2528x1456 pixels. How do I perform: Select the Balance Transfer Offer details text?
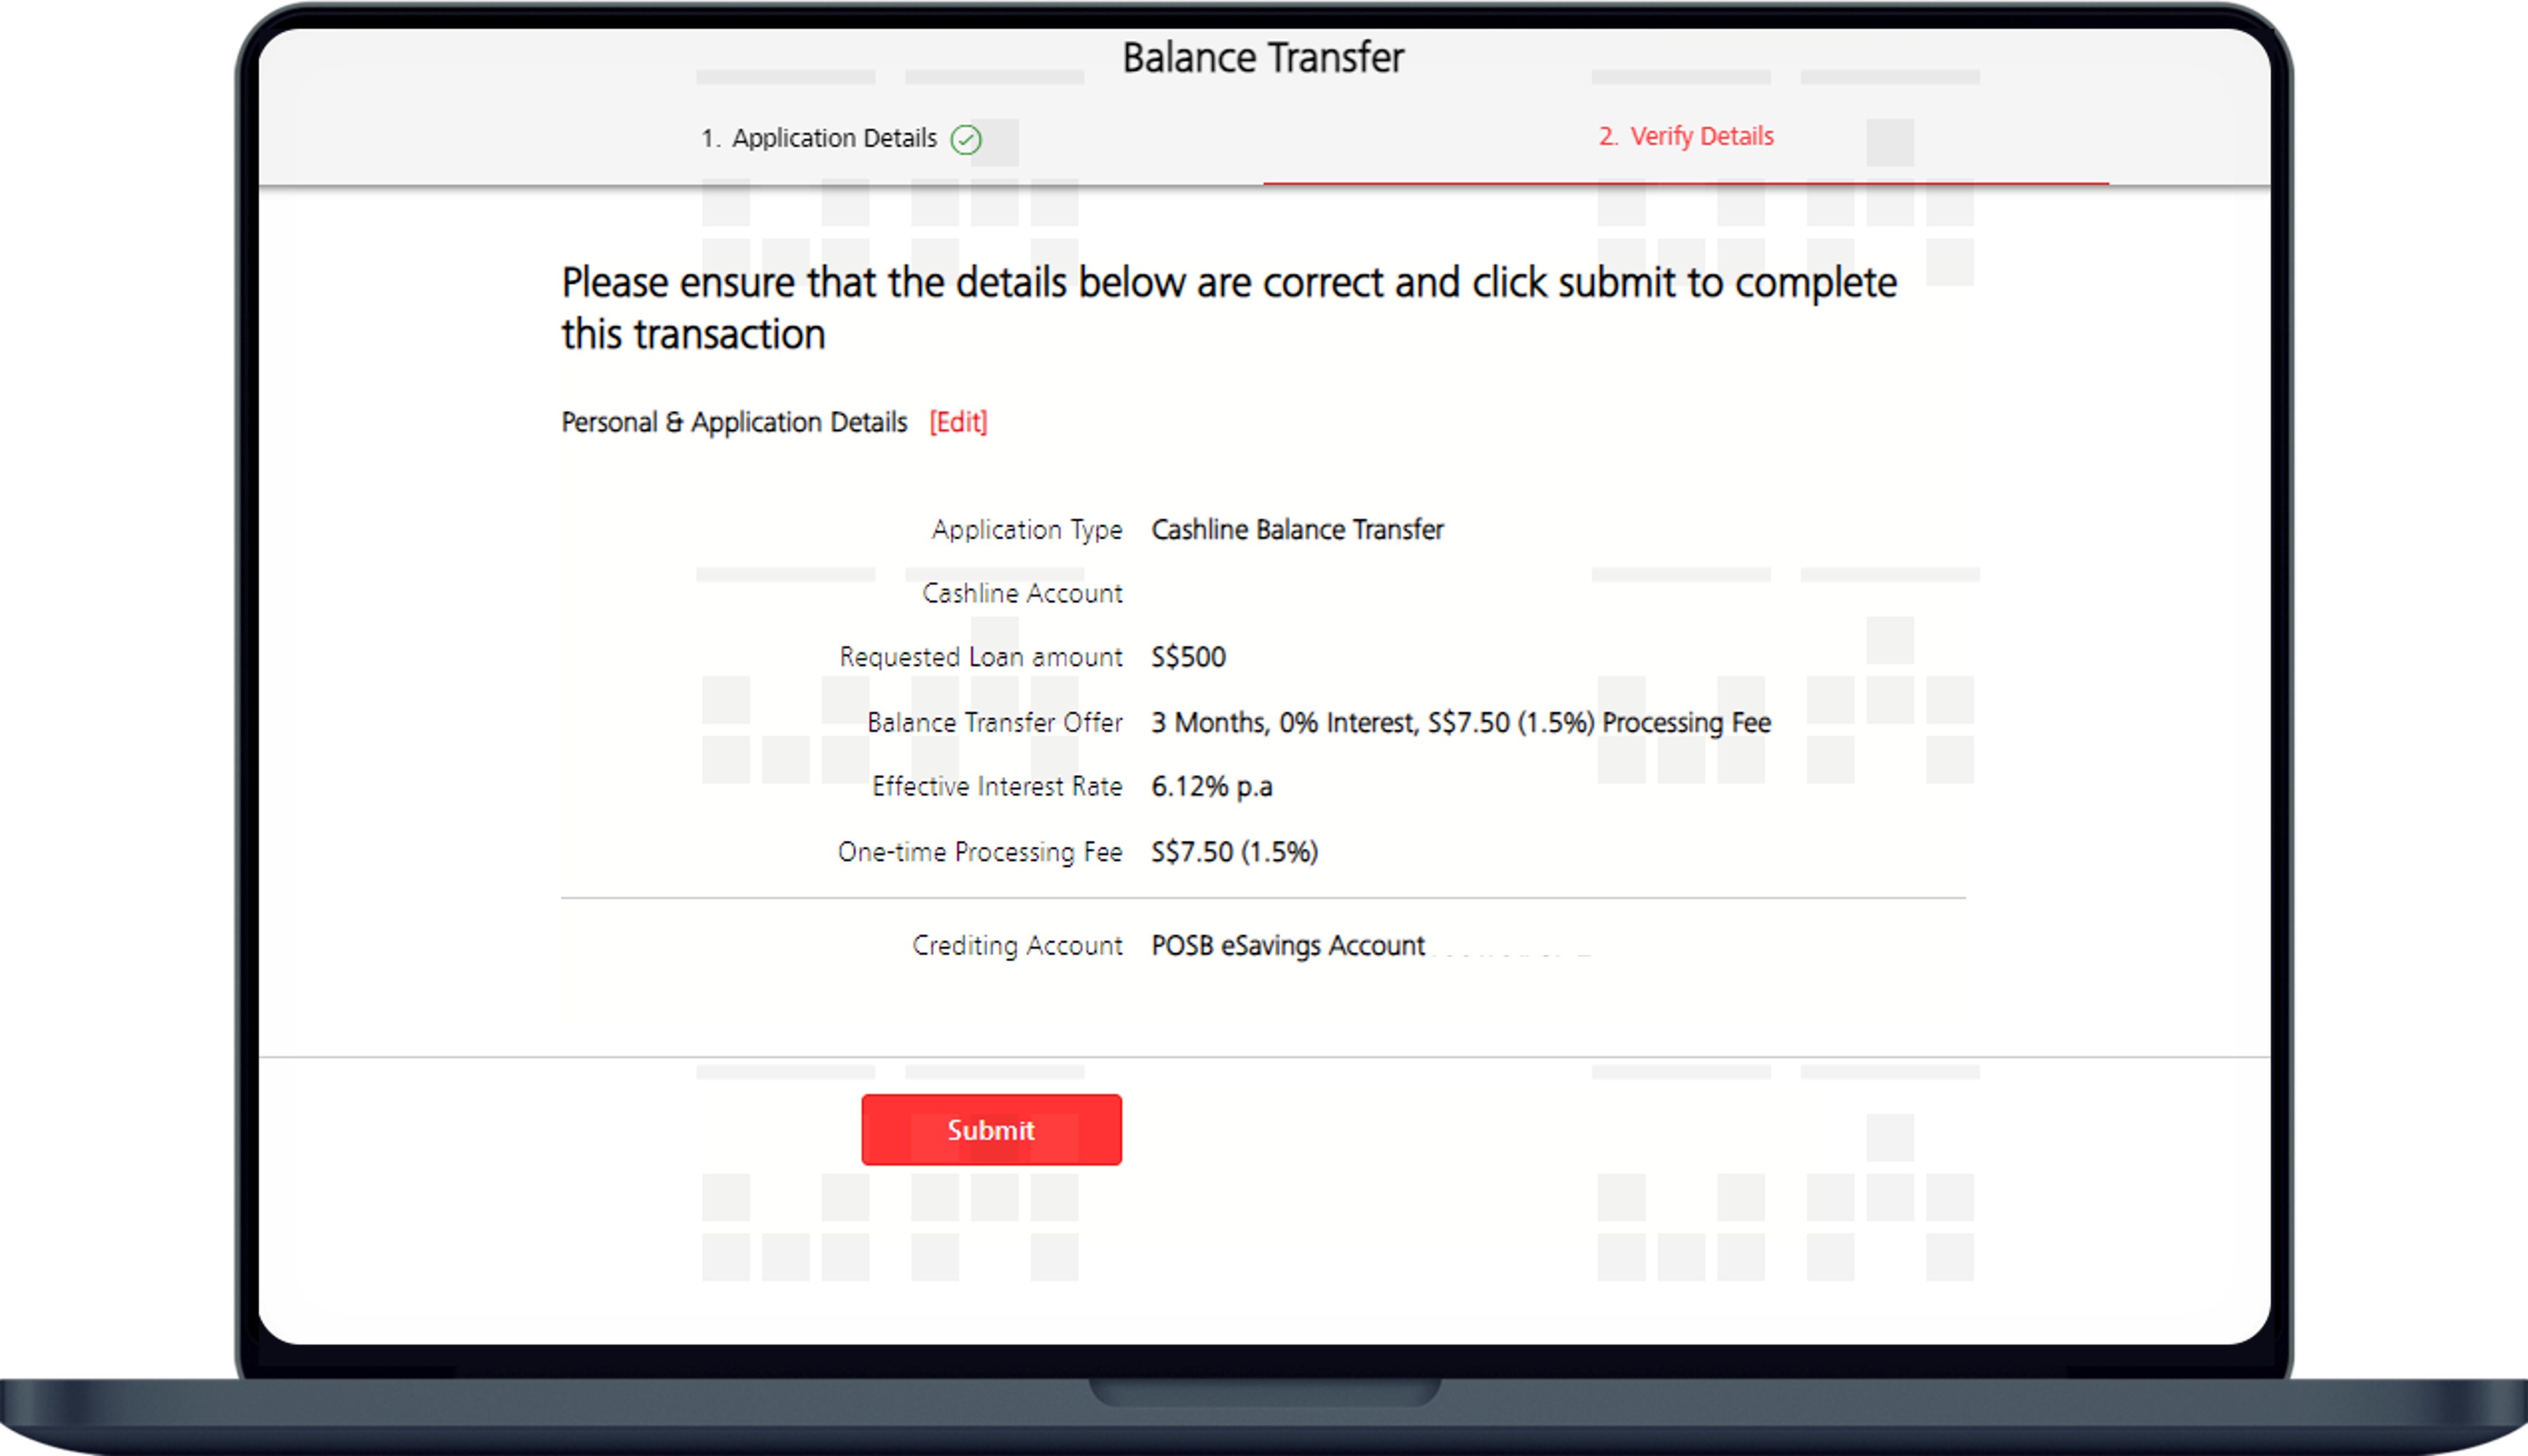click(1460, 722)
